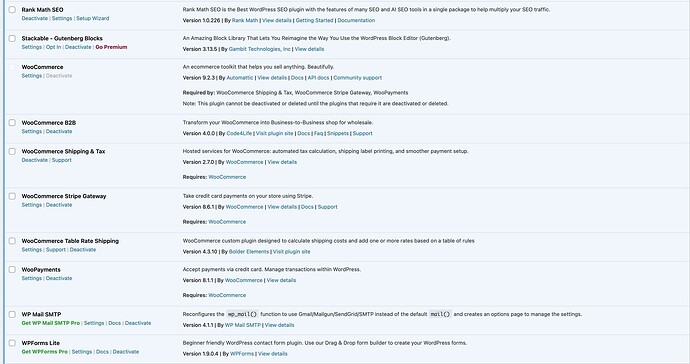Click Get WPForms Pro link
This screenshot has width=690, height=364.
(x=44, y=352)
